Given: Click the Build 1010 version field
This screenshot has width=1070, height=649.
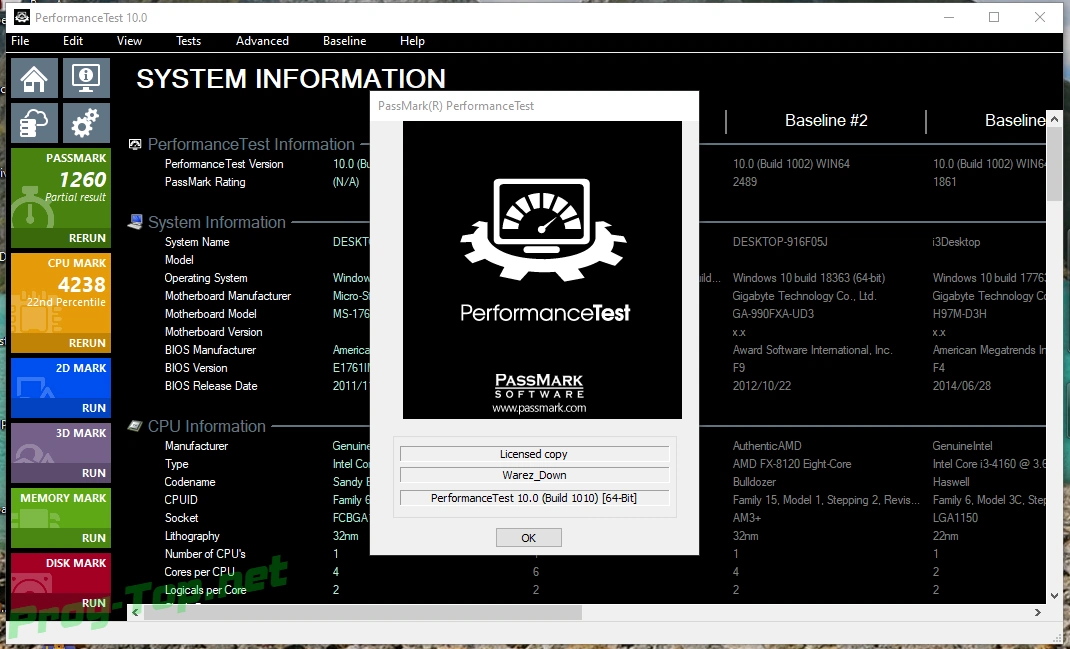Looking at the screenshot, I should (x=534, y=498).
